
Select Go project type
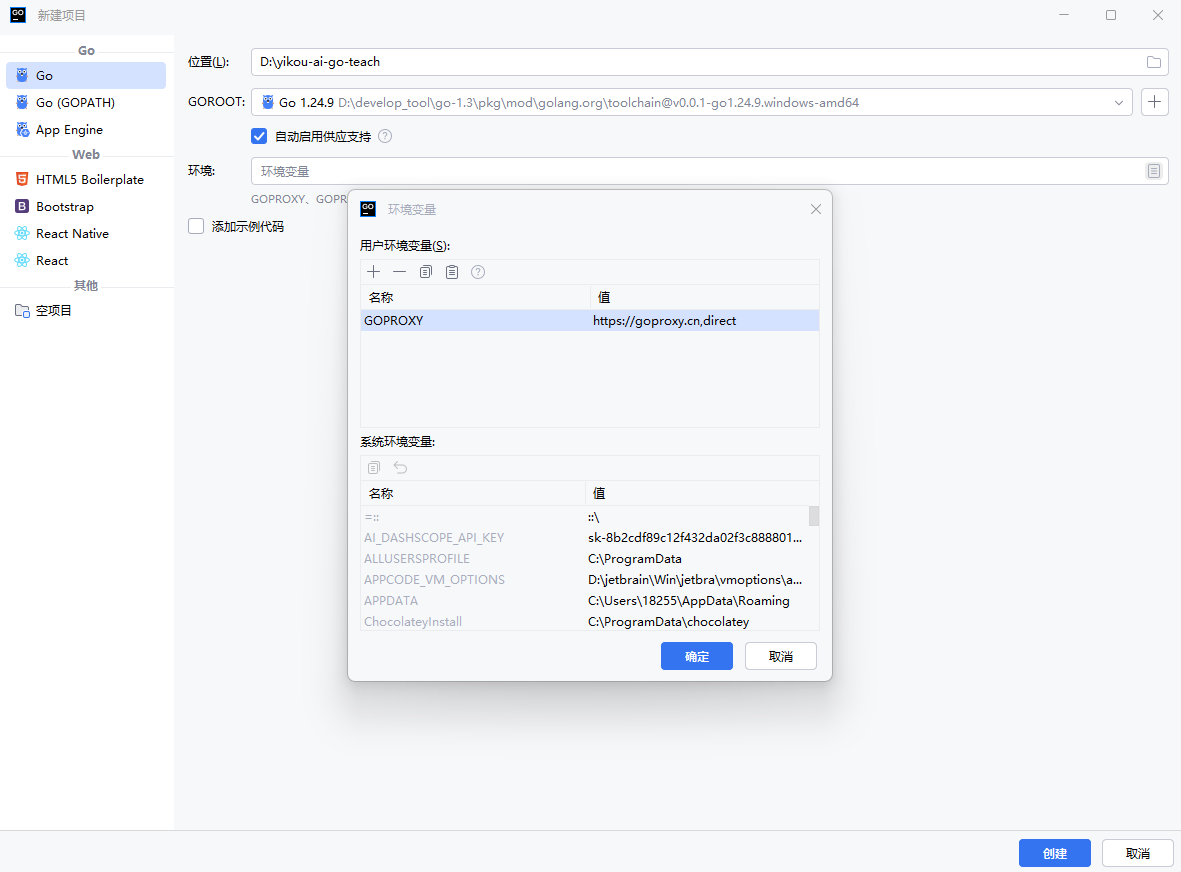click(x=86, y=75)
